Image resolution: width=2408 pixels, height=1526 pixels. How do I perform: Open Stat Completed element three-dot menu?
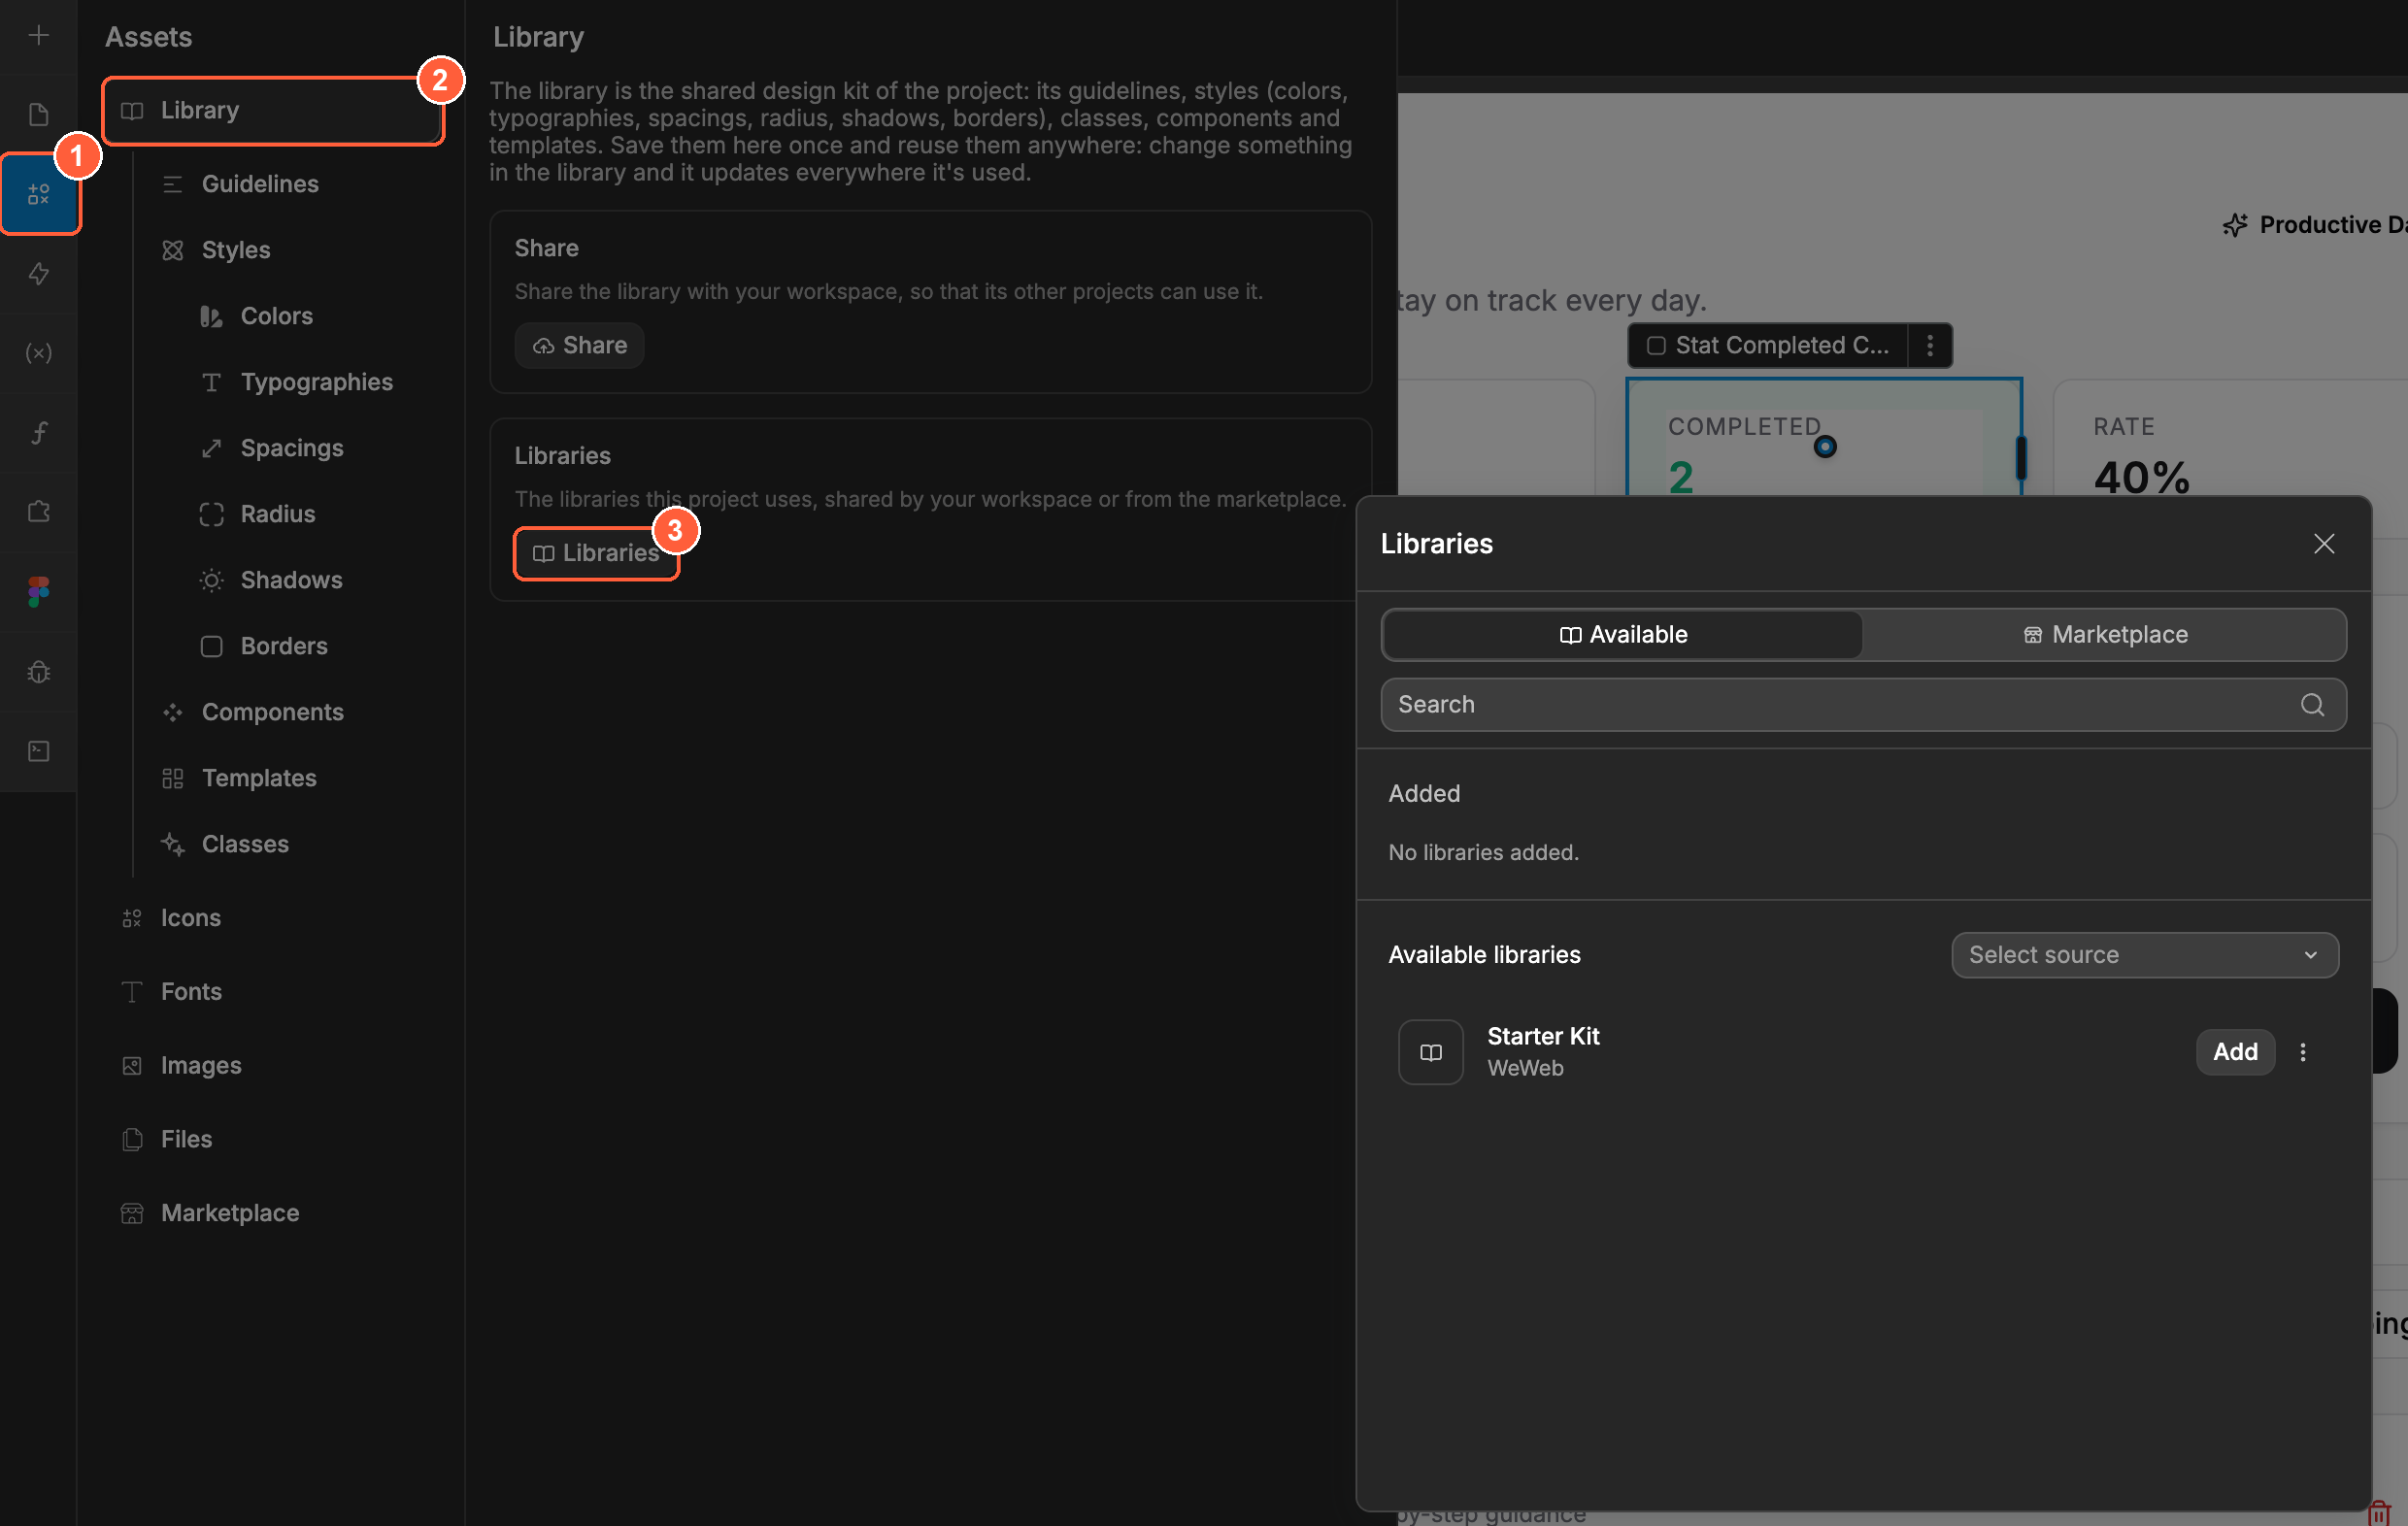click(x=1930, y=345)
